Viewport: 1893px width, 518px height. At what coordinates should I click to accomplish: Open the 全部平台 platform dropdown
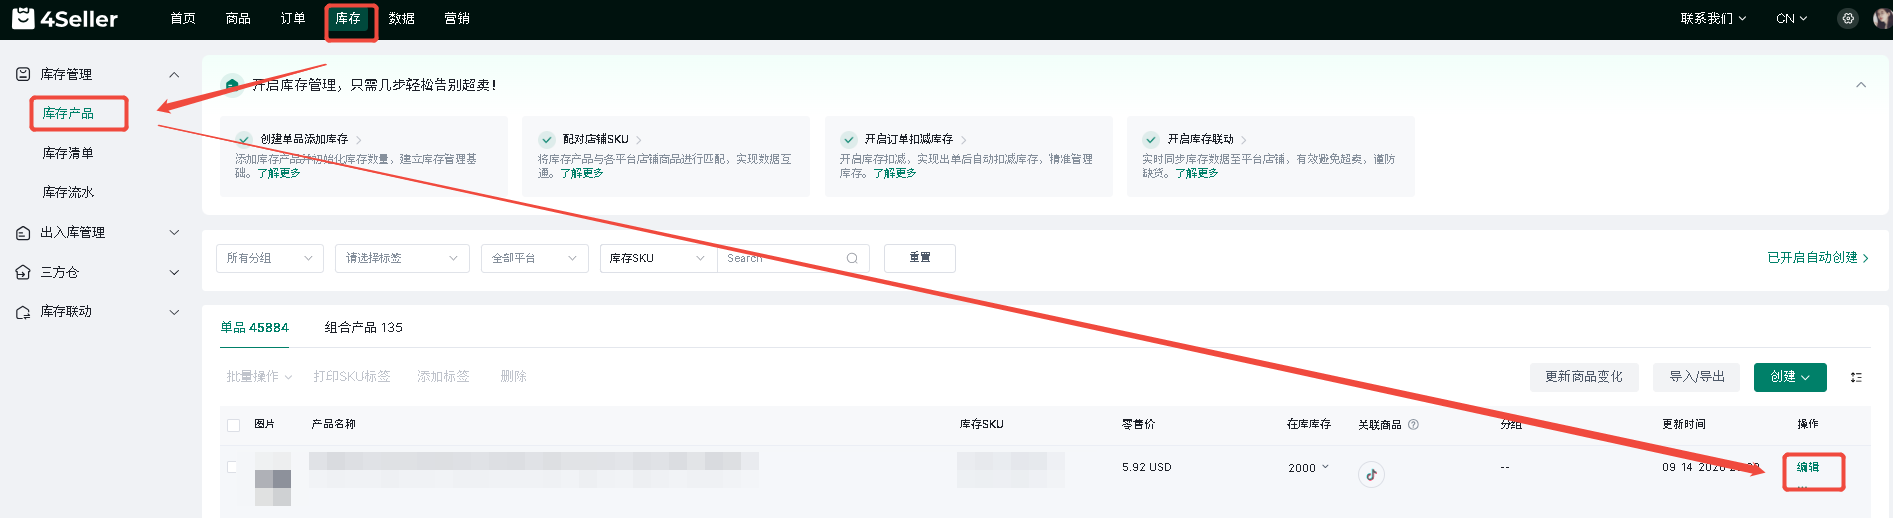[535, 258]
